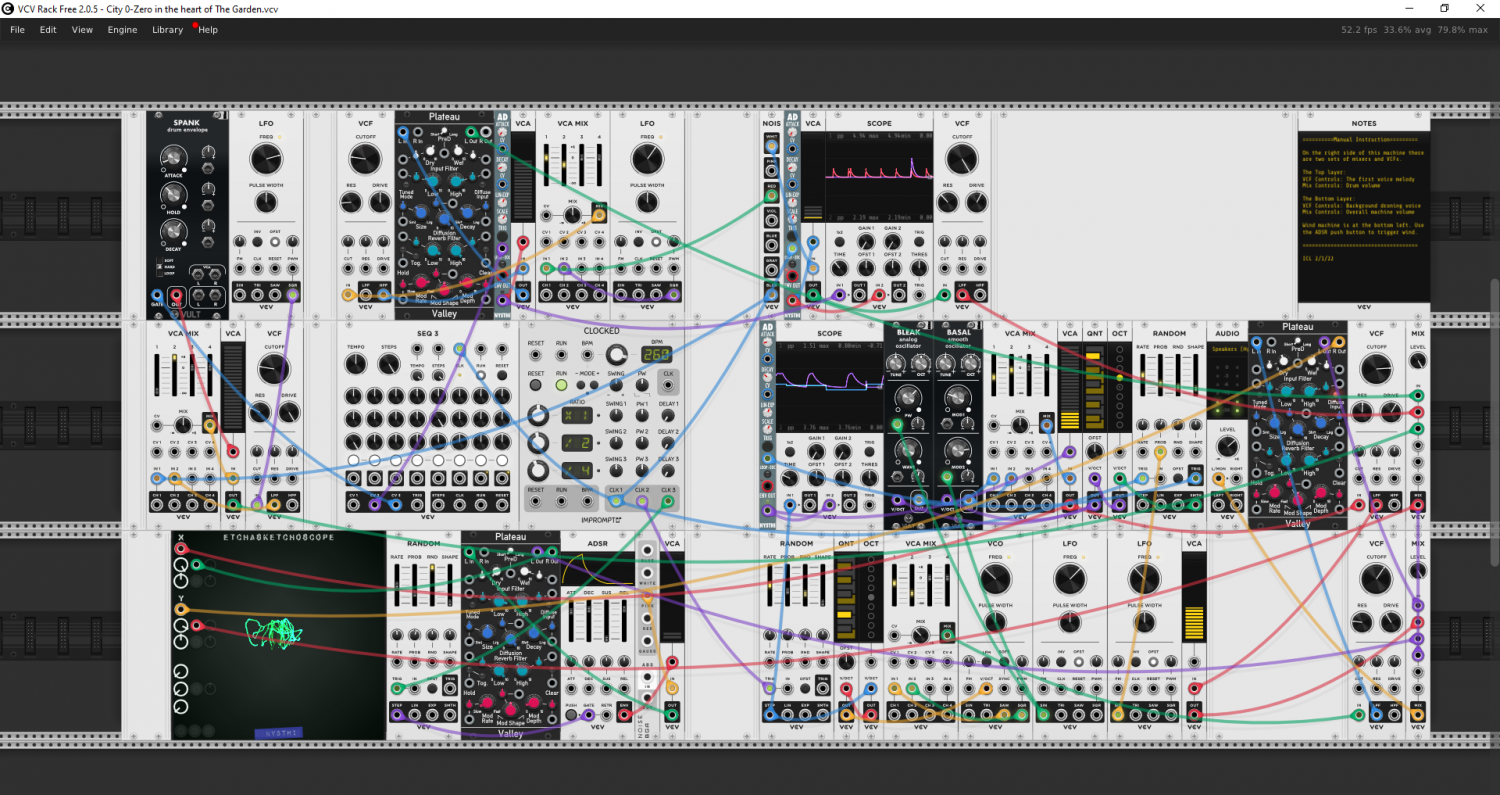Click the HOLD knob on SPANK
1500x795 pixels.
pos(174,195)
